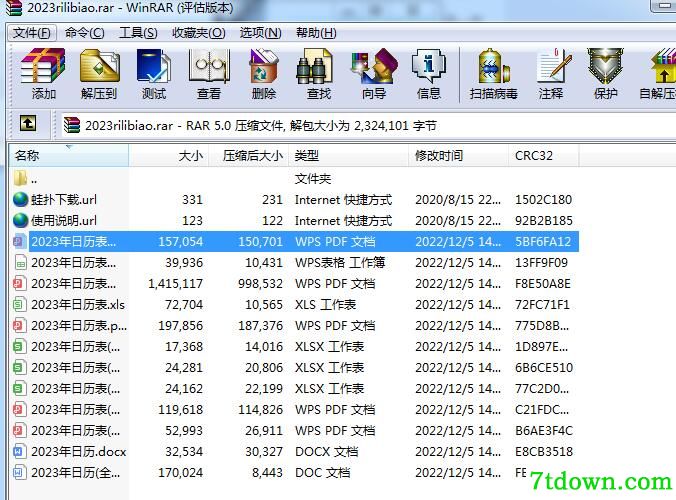The image size is (676, 500).
Task: Select the 2023年日历.docx file name
Action: click(78, 451)
